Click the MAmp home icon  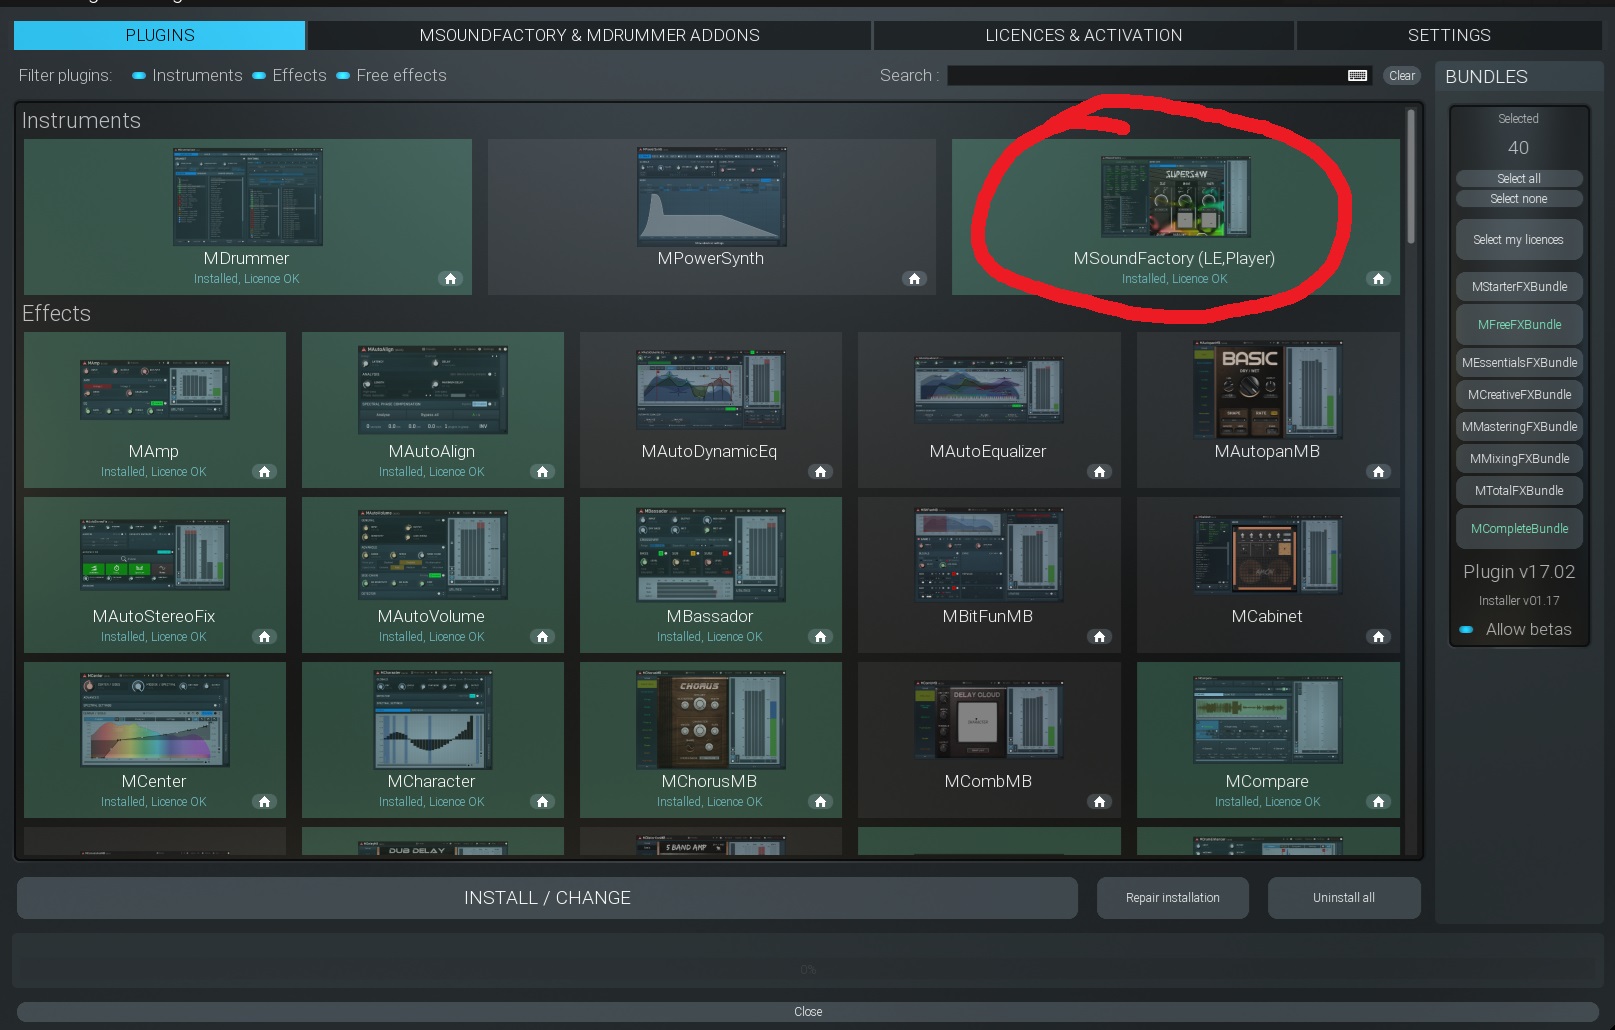tap(264, 472)
